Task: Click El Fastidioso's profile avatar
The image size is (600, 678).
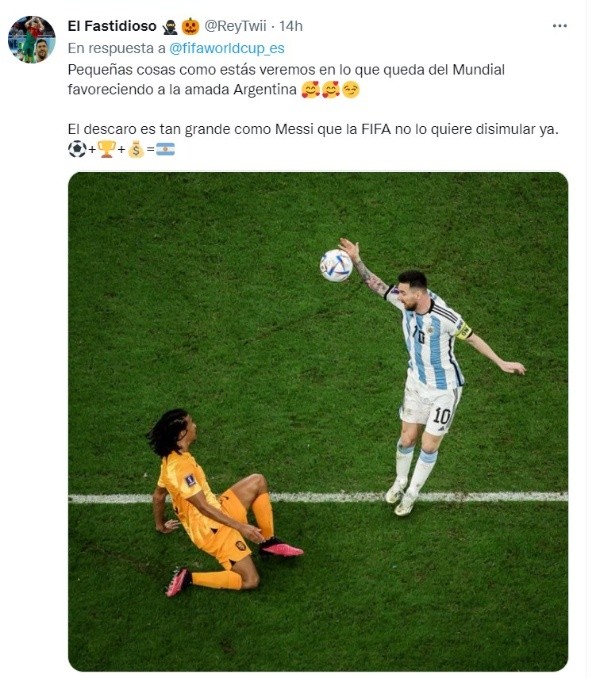Action: click(x=32, y=39)
